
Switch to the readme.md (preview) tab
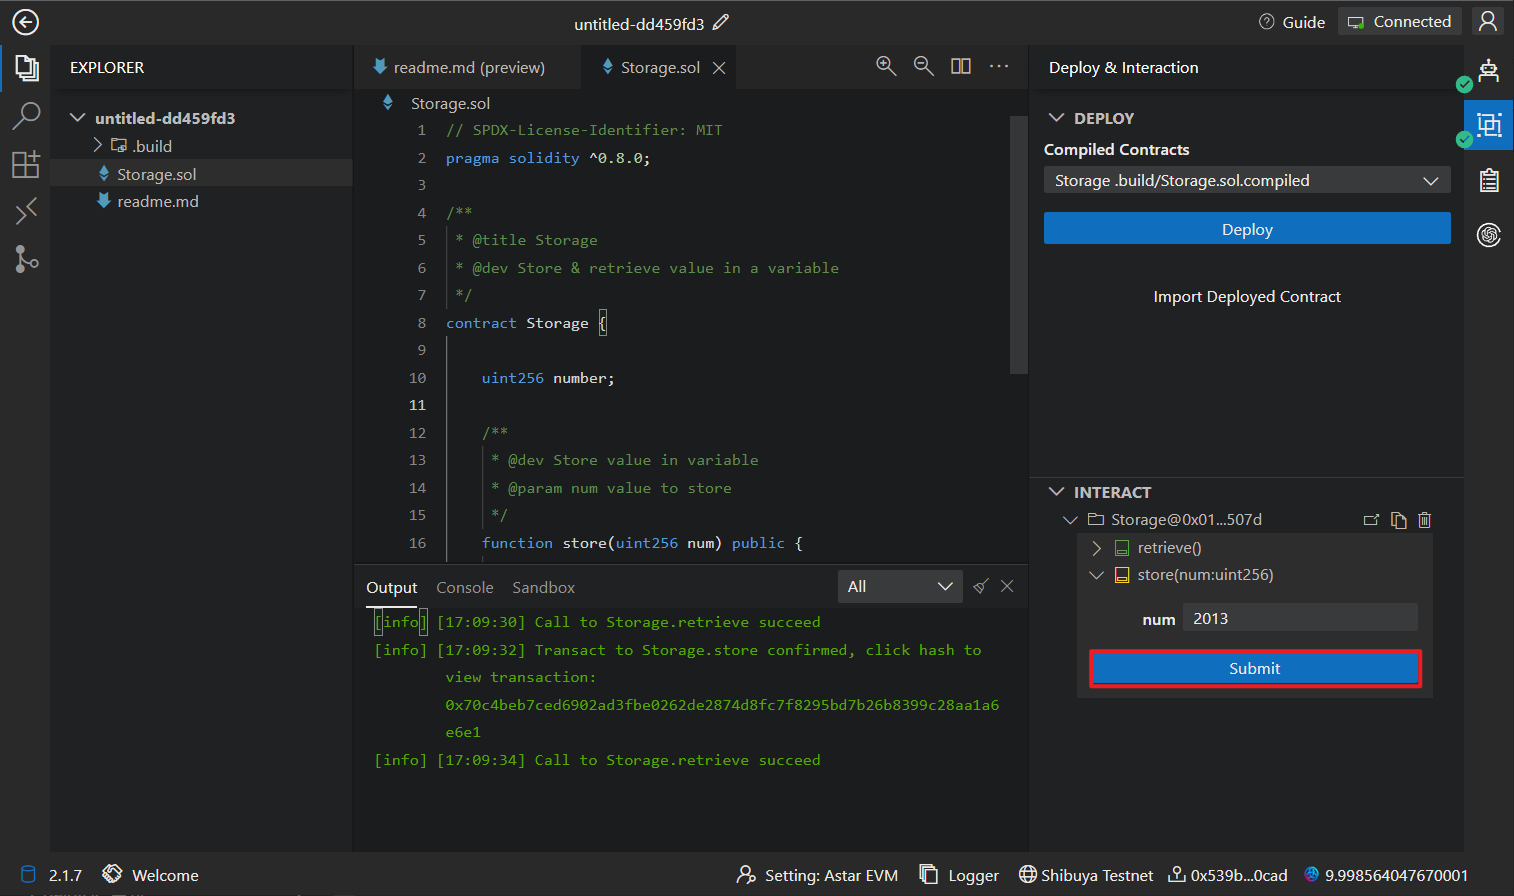pyautogui.click(x=468, y=68)
